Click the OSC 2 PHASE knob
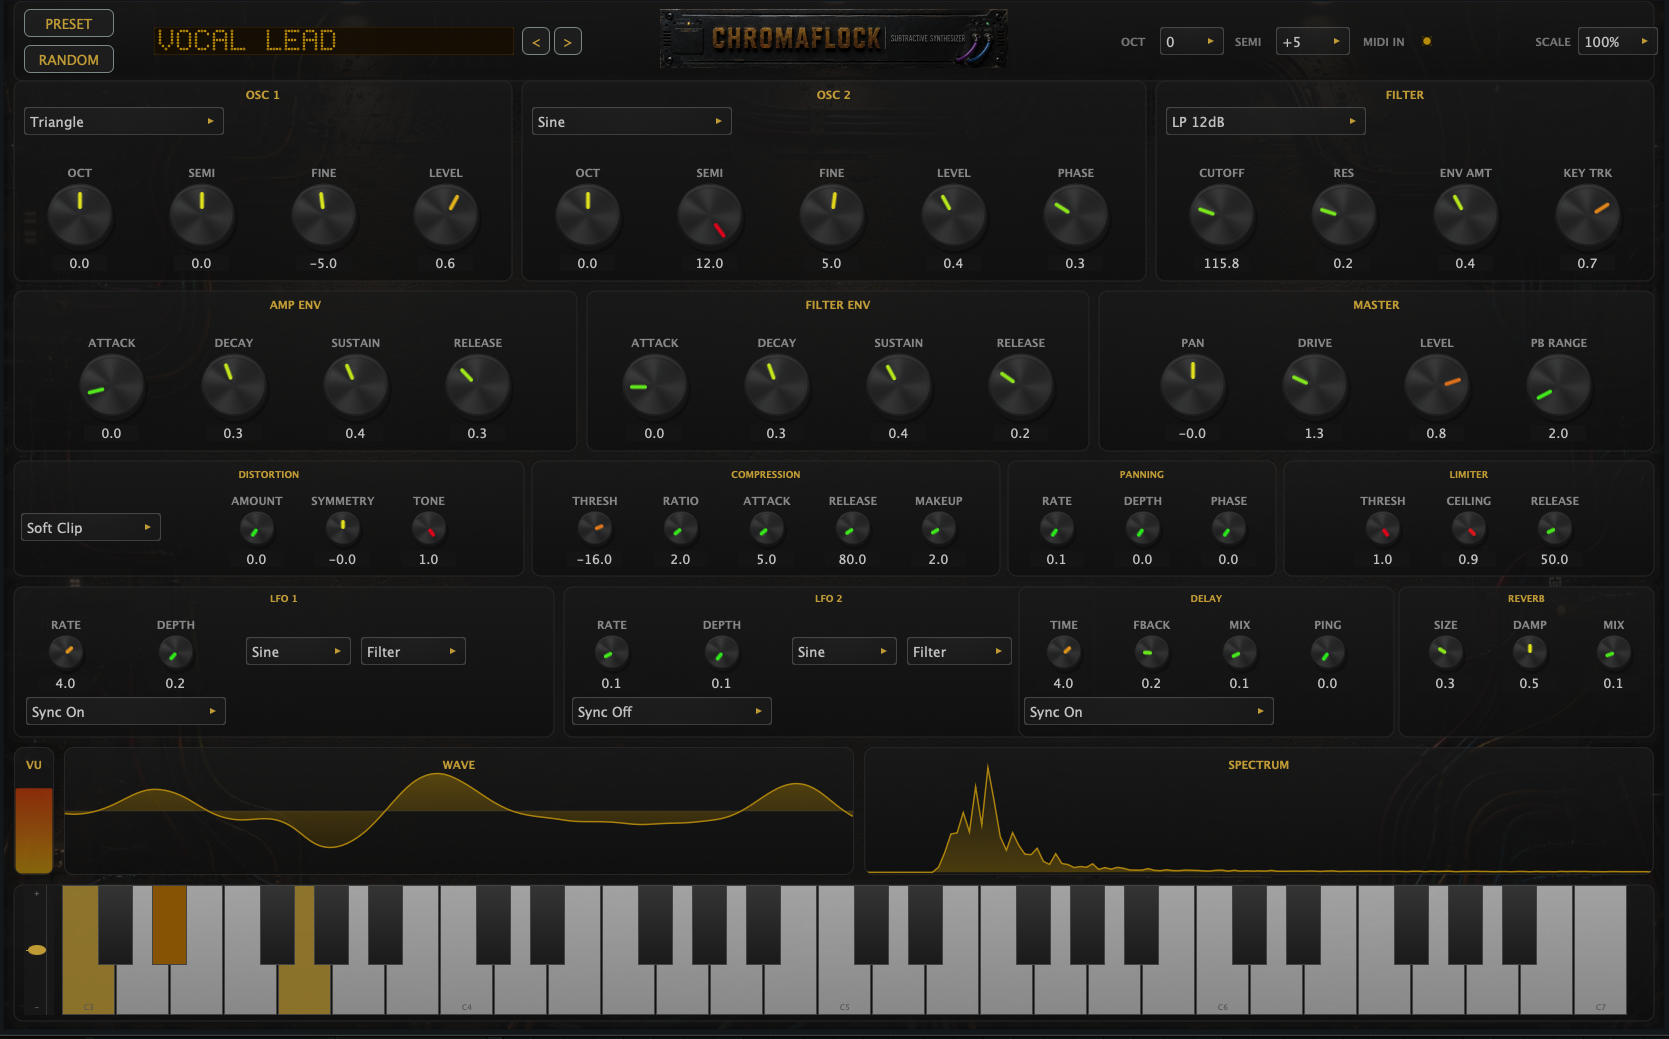The image size is (1669, 1039). (1076, 215)
